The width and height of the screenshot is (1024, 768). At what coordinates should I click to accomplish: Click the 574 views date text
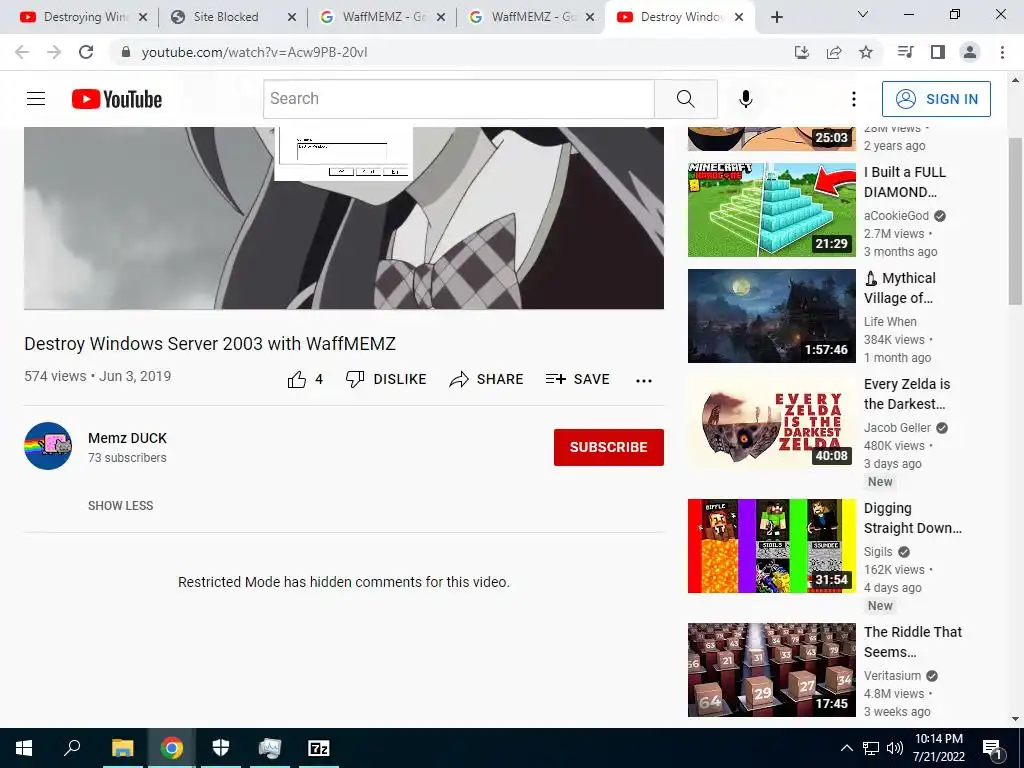(97, 376)
